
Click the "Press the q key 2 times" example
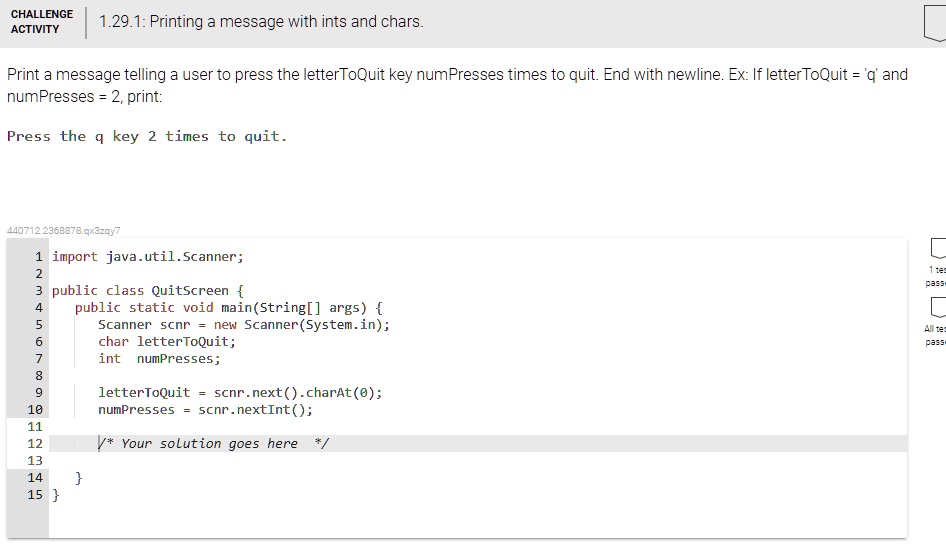(x=147, y=136)
